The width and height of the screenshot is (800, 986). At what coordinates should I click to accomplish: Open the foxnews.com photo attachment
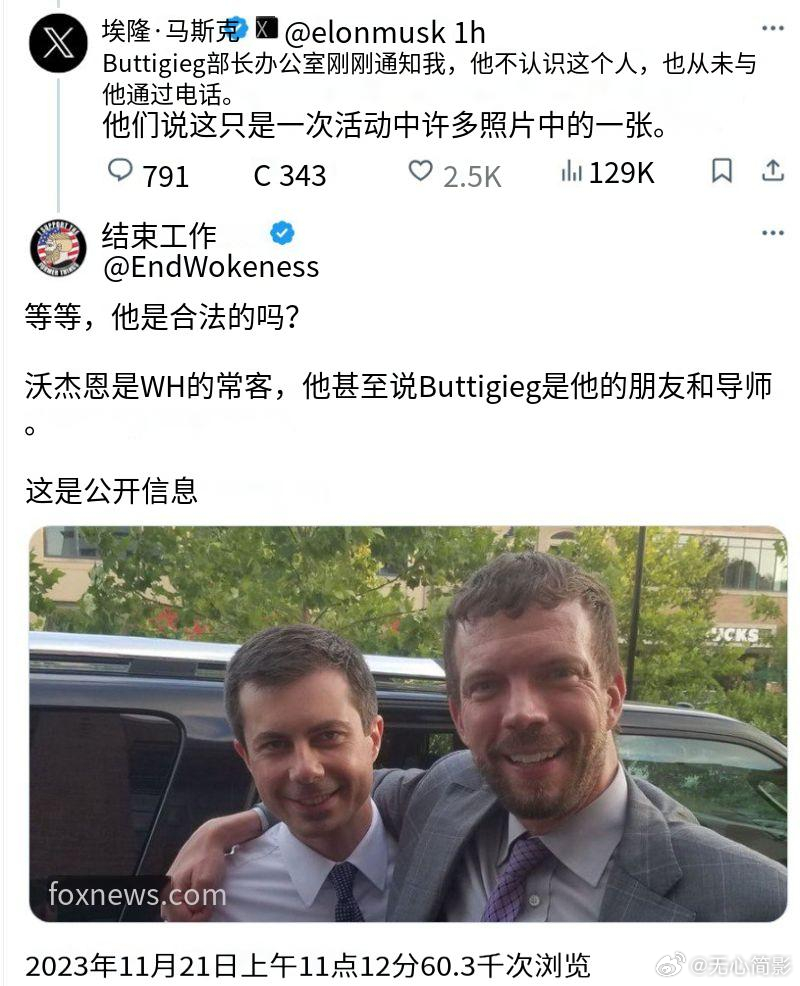pyautogui.click(x=408, y=724)
